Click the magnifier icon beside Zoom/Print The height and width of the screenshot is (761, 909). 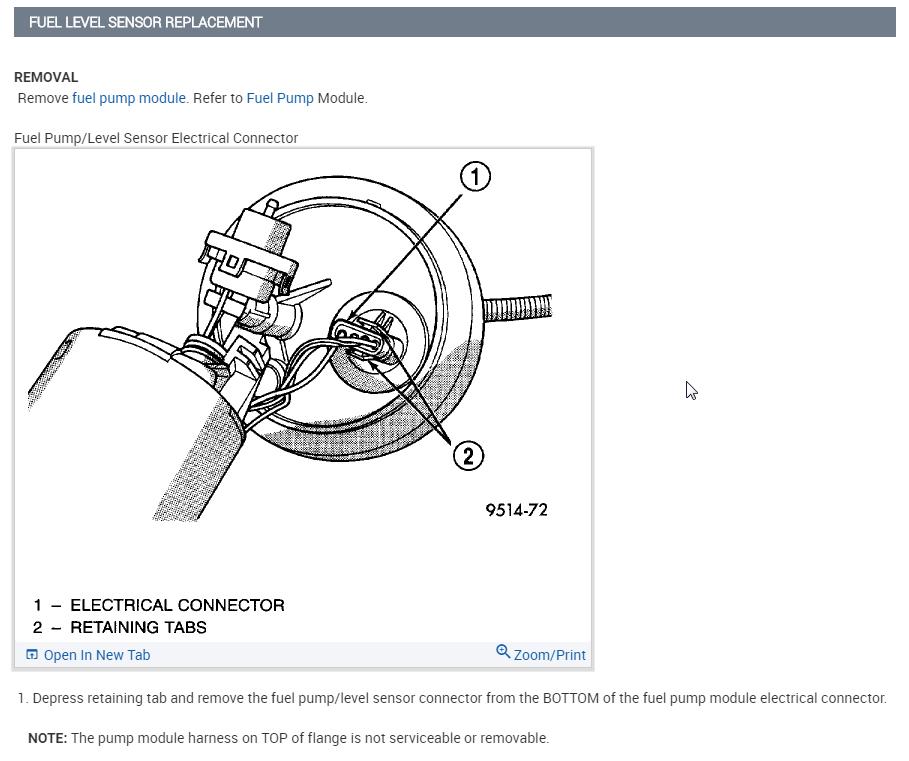[x=503, y=651]
